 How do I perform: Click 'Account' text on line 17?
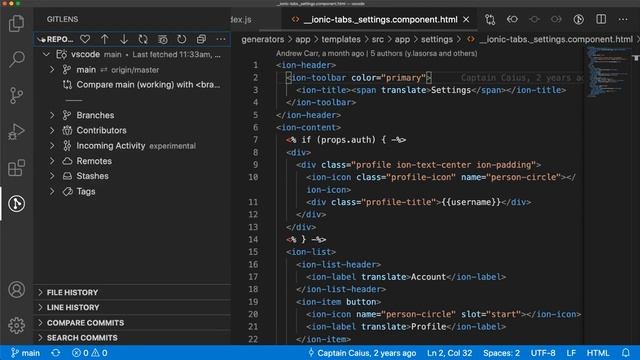click(x=428, y=277)
